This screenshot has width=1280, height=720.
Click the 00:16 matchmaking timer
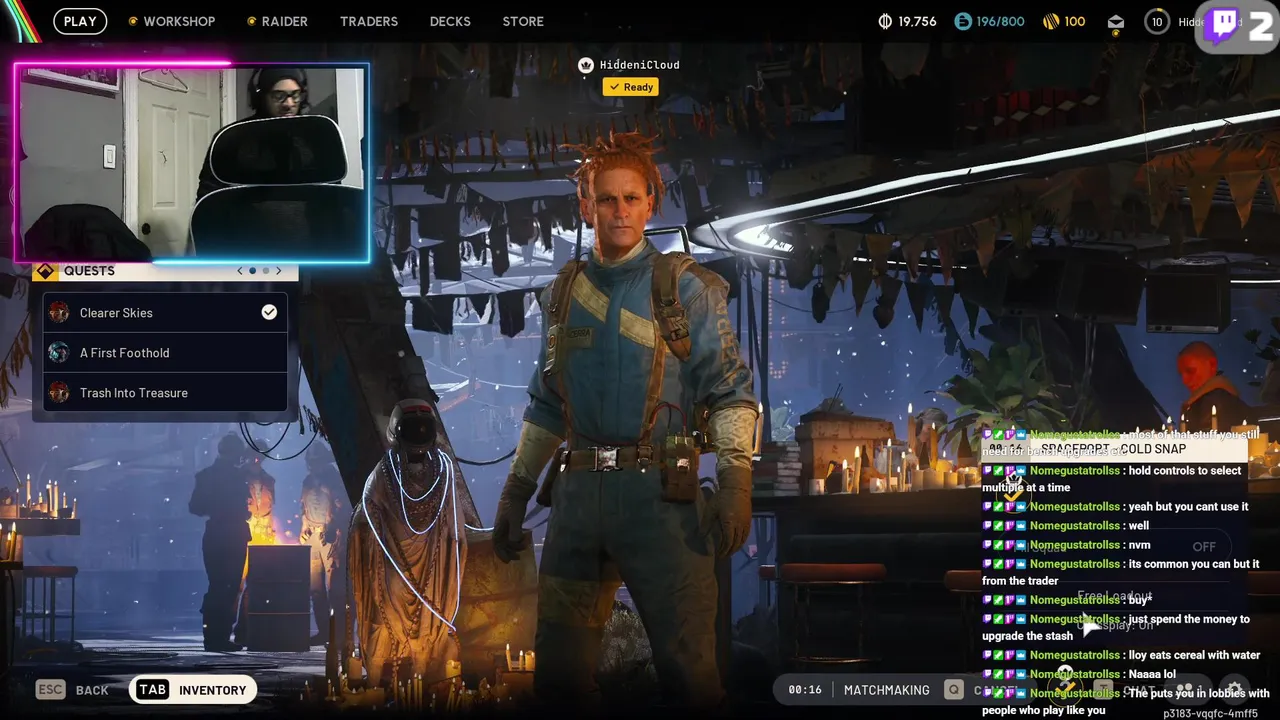[x=805, y=690]
